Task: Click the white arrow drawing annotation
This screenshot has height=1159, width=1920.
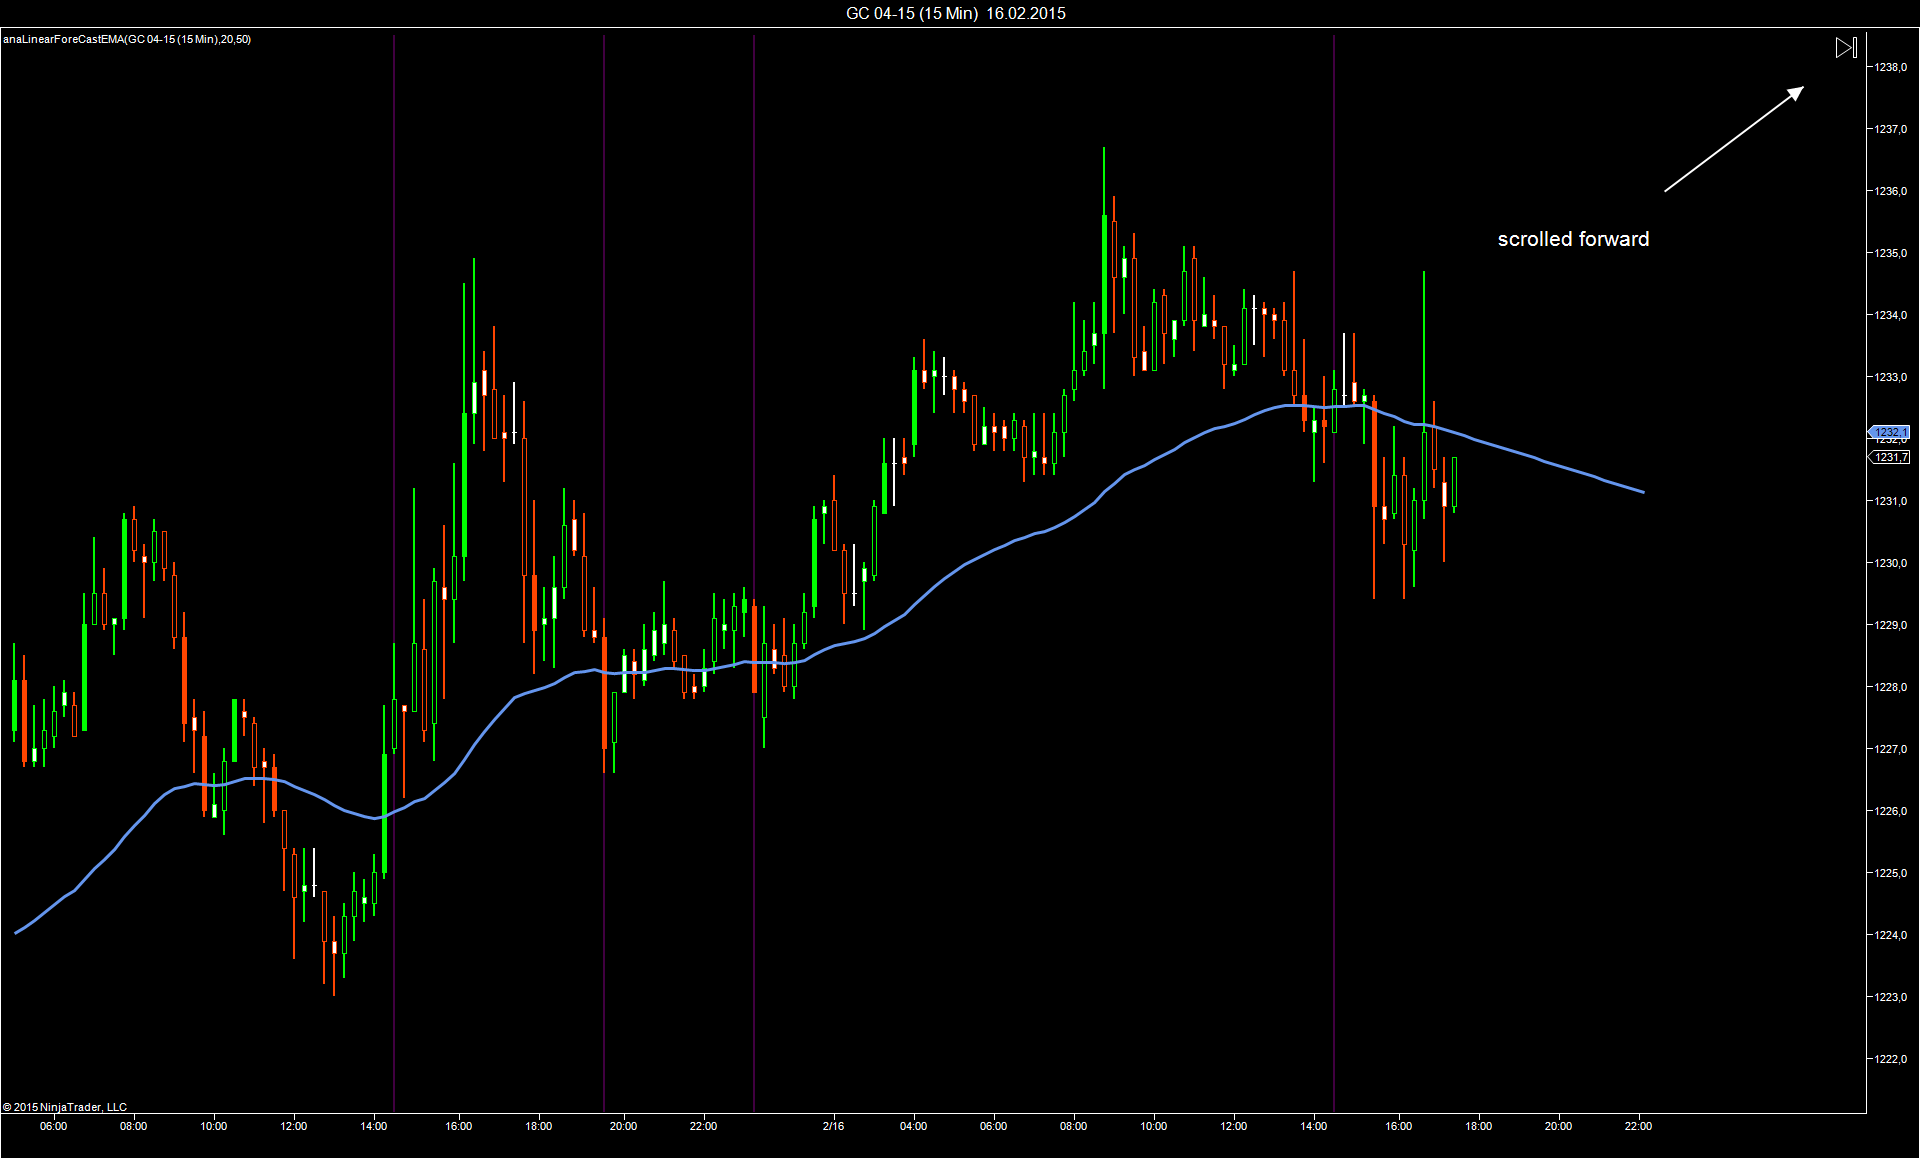Action: [1734, 139]
